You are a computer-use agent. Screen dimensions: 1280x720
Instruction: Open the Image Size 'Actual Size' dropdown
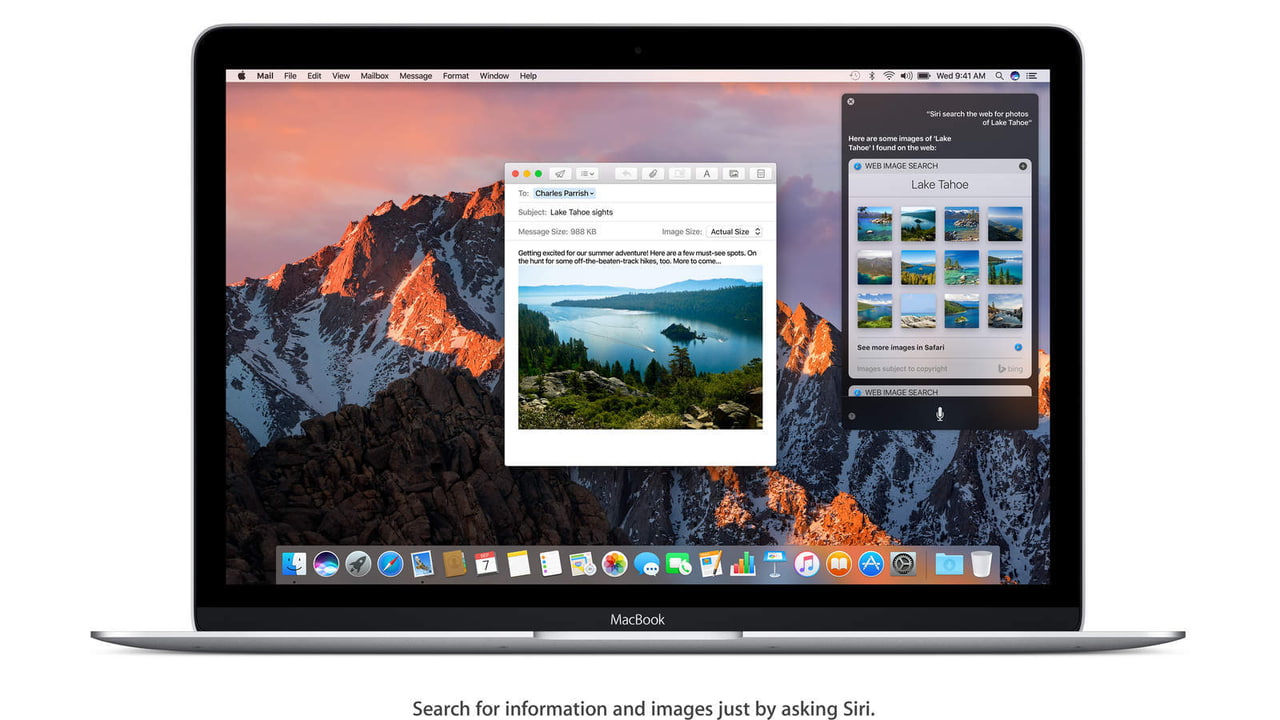[x=735, y=232]
